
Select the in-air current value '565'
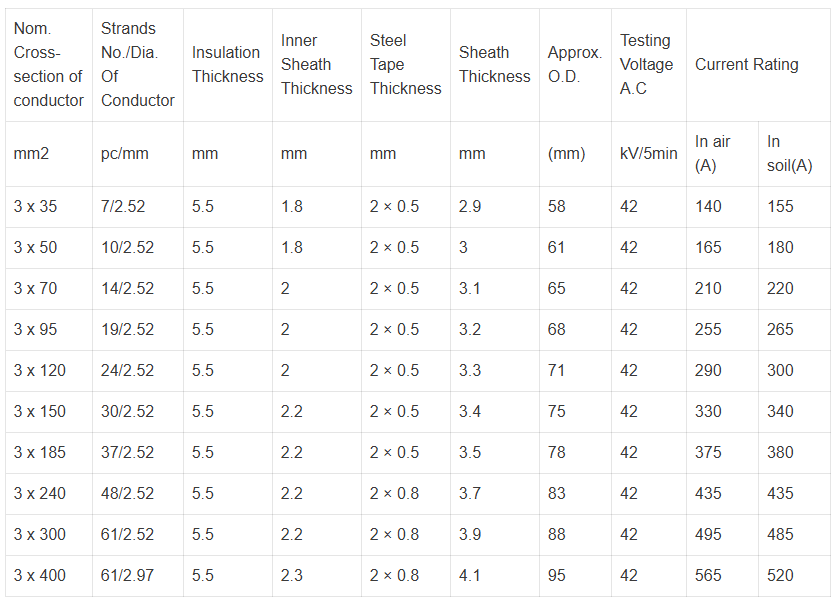(708, 575)
